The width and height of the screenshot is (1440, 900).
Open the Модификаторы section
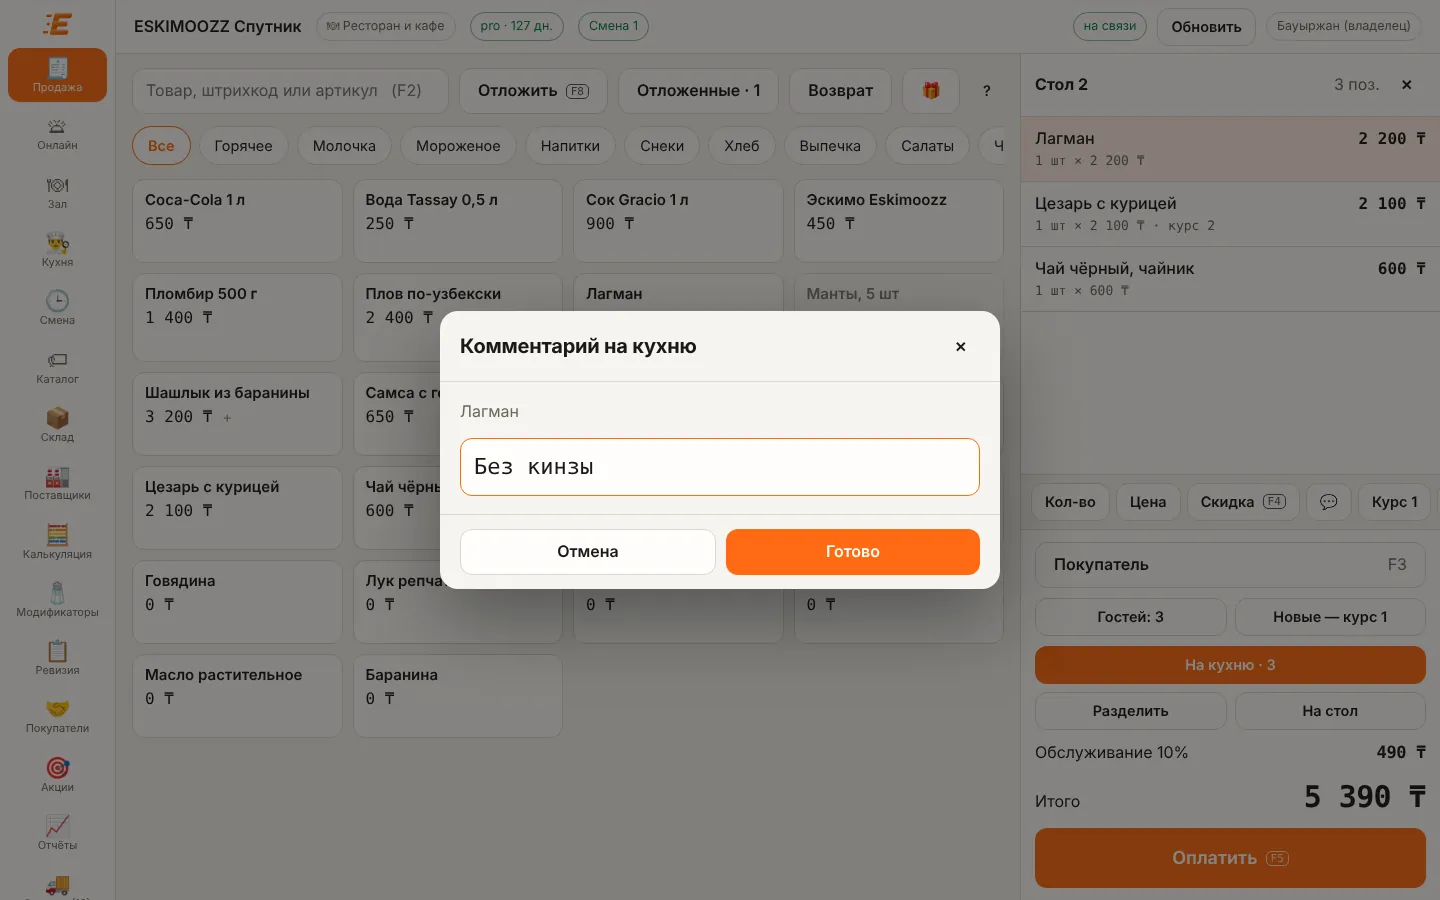click(x=57, y=601)
